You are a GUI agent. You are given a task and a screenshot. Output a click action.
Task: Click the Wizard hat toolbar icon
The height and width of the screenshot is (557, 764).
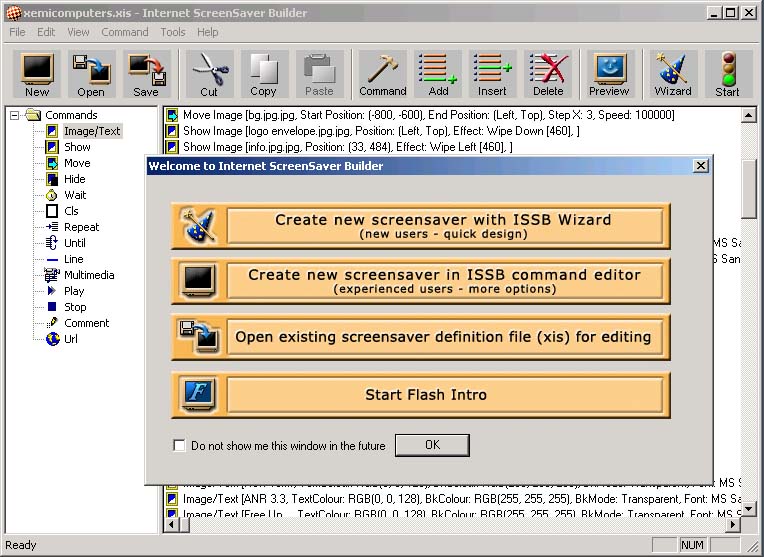(673, 74)
